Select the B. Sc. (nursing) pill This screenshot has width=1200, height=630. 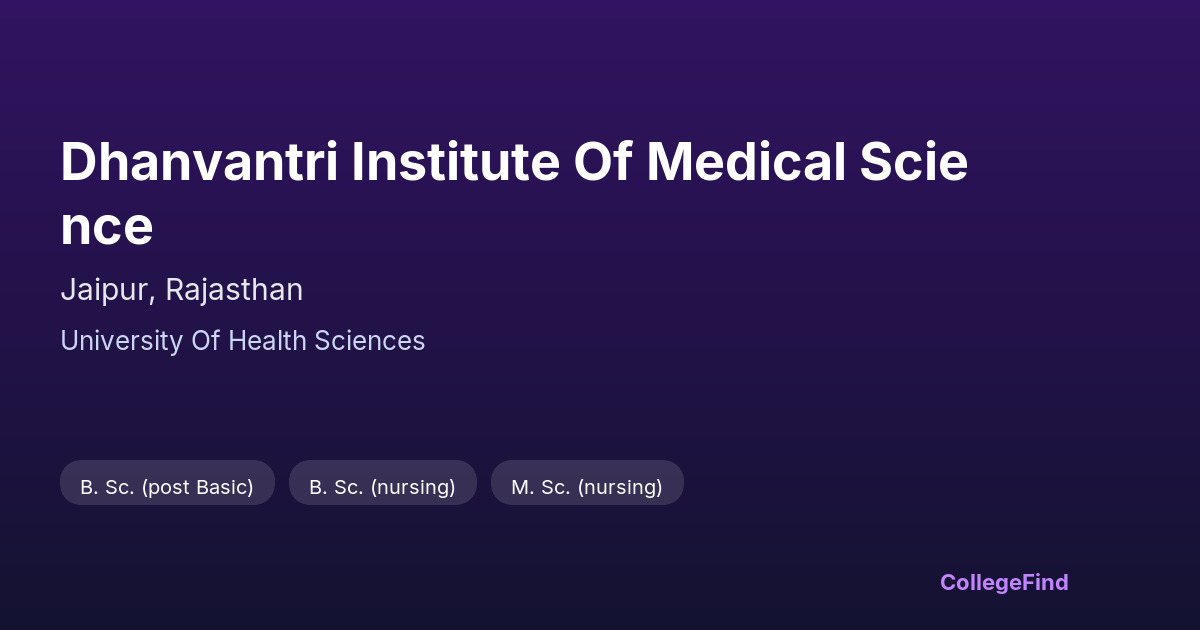[382, 487]
